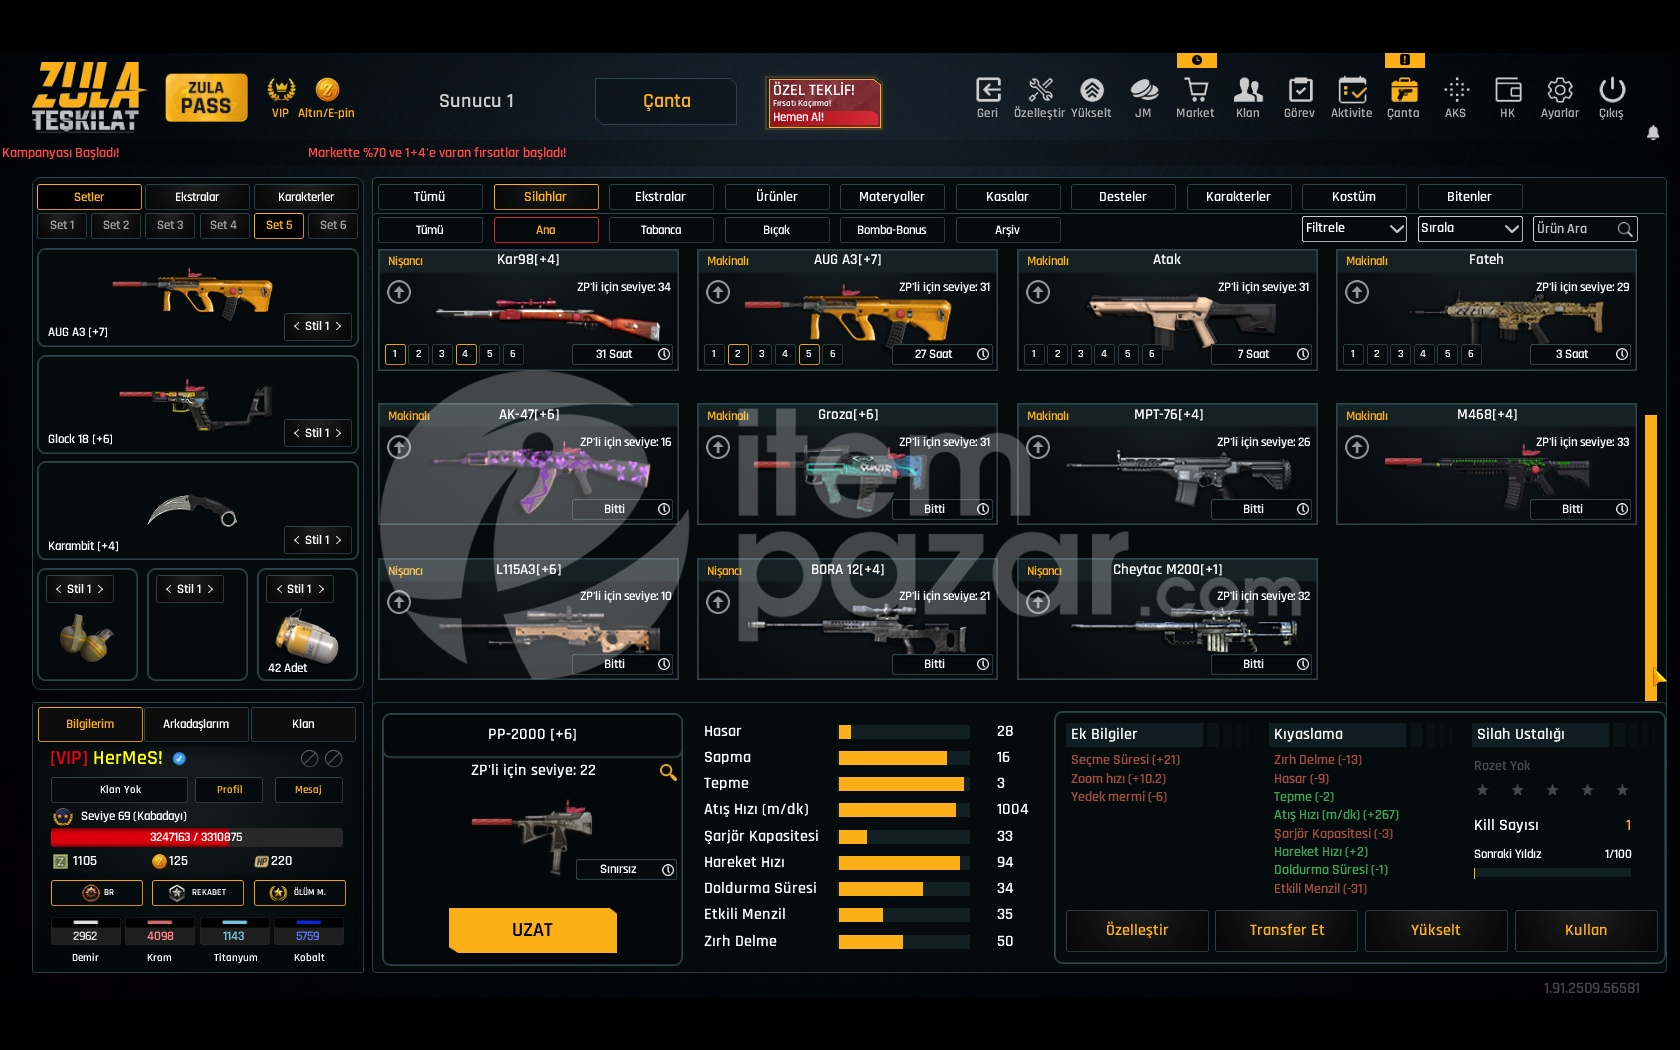
Task: Select slot 5 on AUG A3 card
Action: (x=809, y=354)
